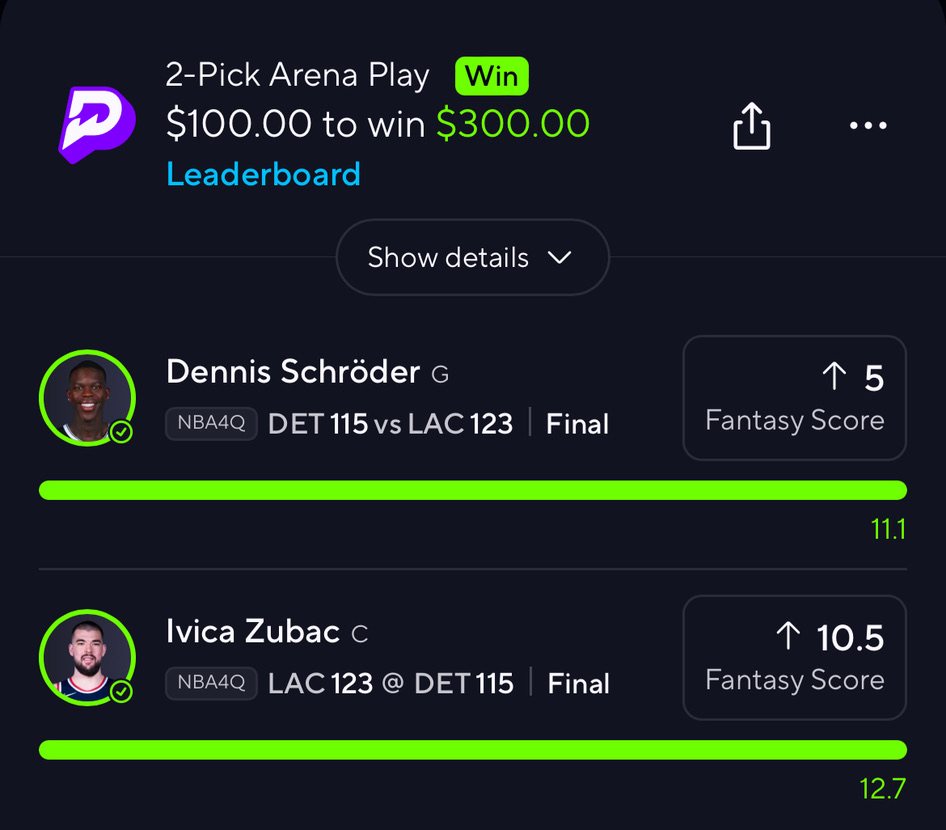
Task: Tap the up arrow beside 10.5
Action: point(788,636)
